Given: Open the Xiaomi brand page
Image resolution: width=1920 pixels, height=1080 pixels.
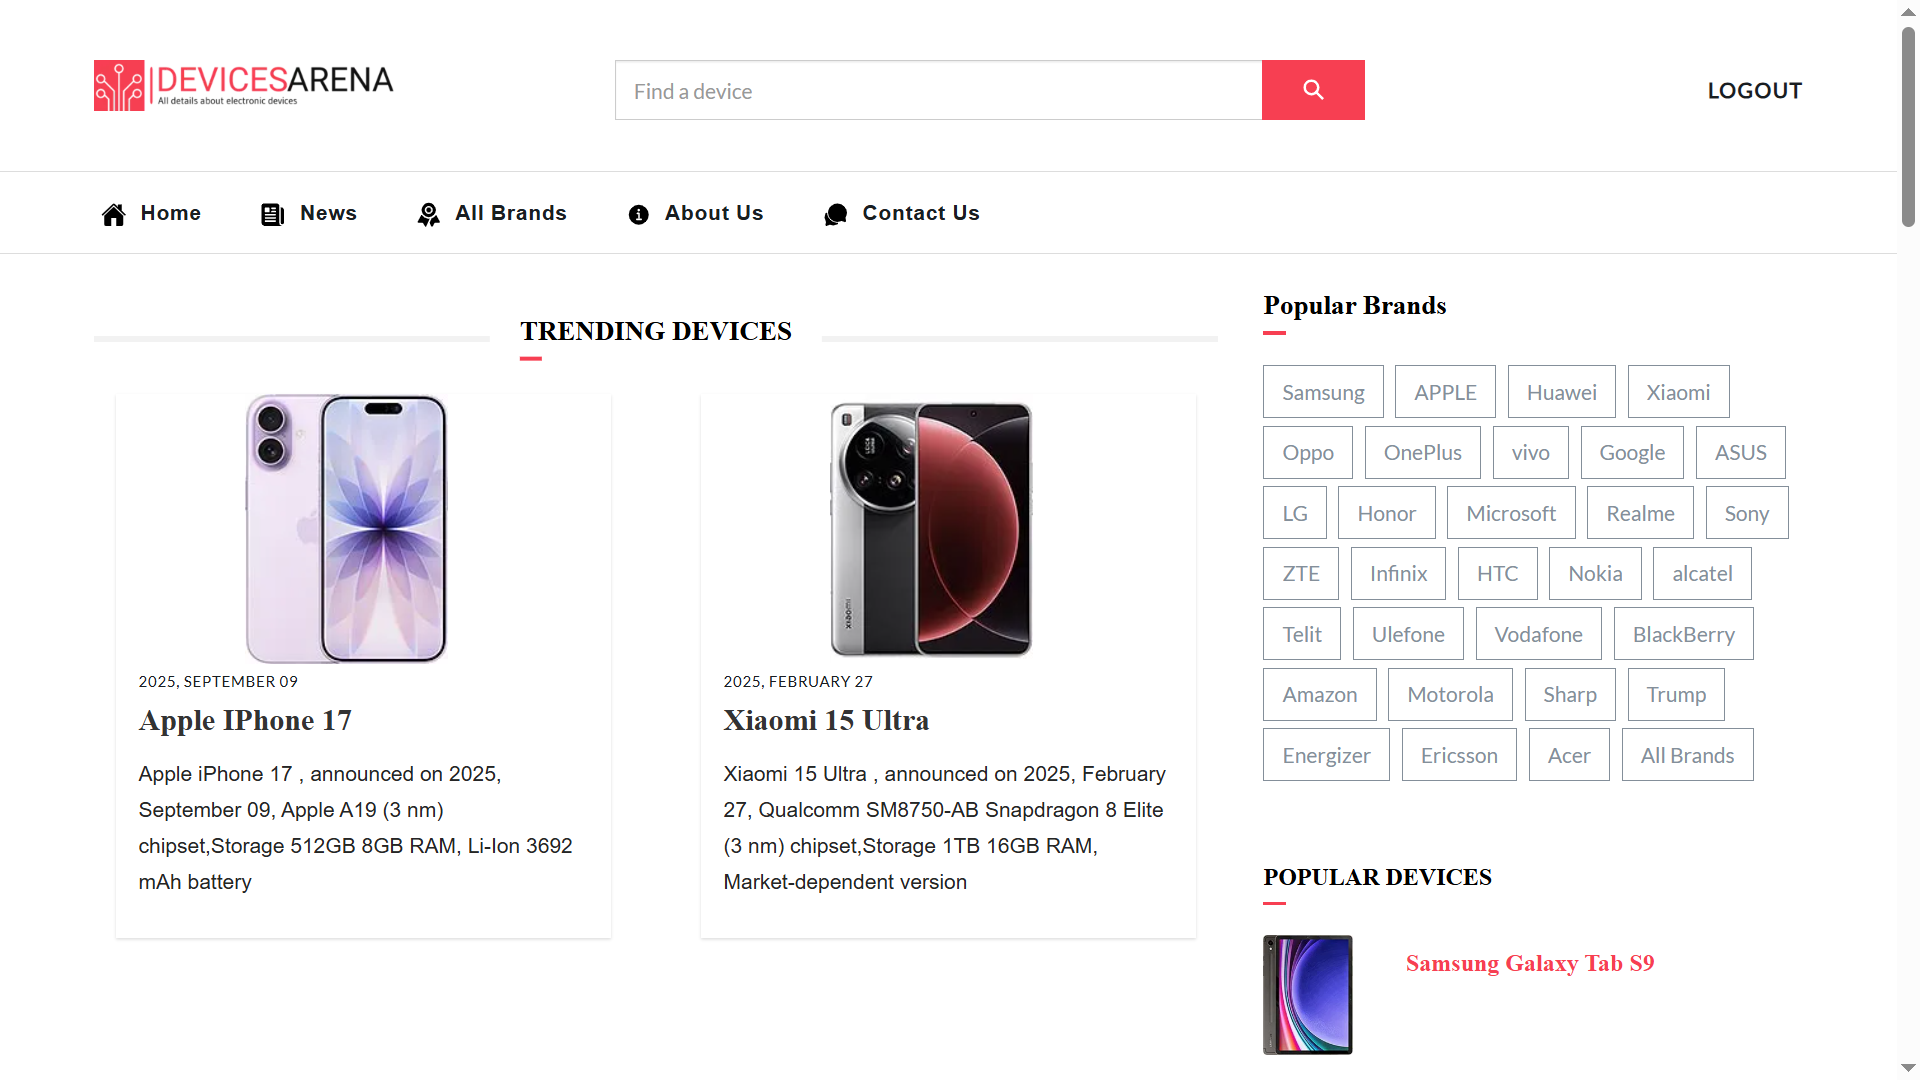Looking at the screenshot, I should pyautogui.click(x=1678, y=392).
